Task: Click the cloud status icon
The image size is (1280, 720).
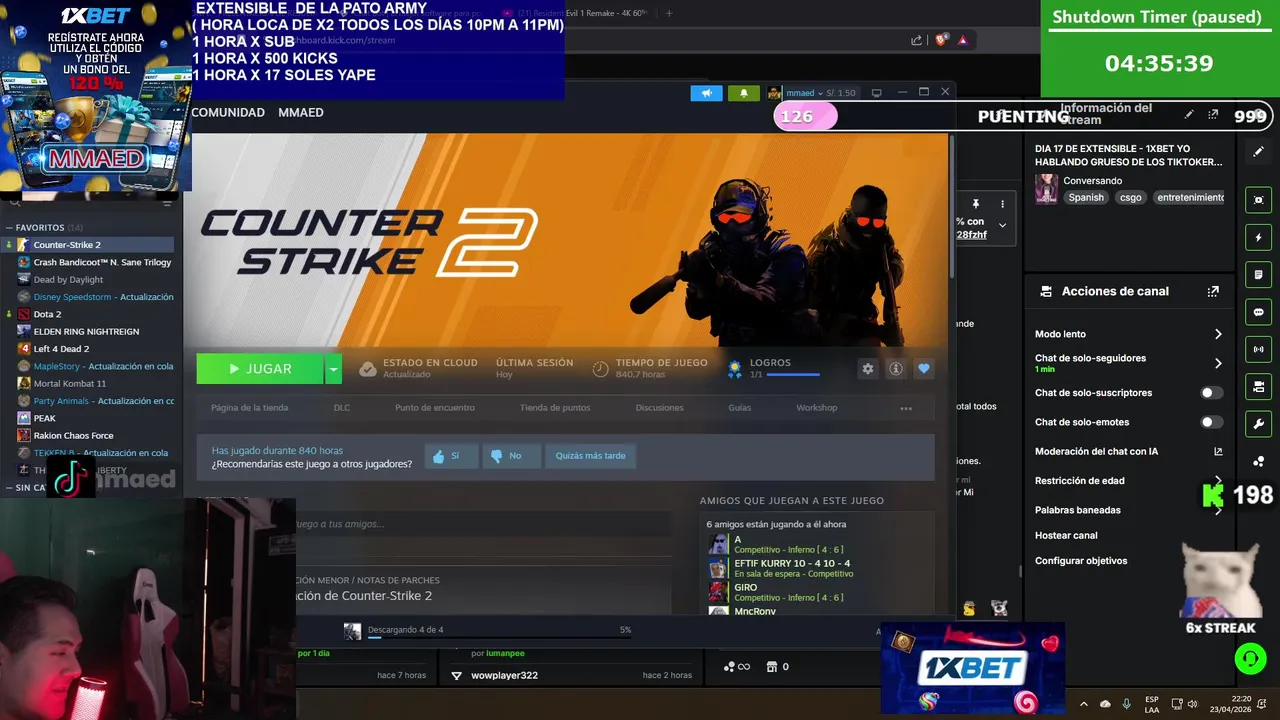Action: click(x=368, y=369)
